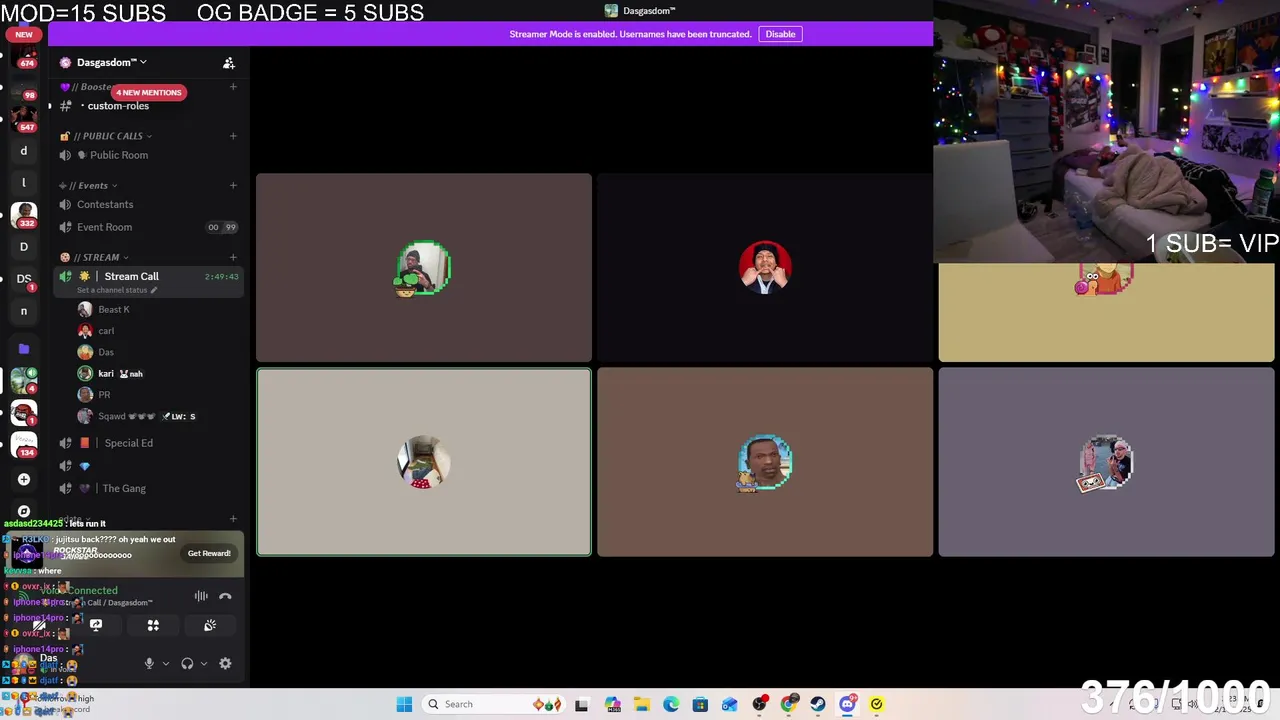This screenshot has width=1280, height=720.
Task: Open the Windows Start menu
Action: pos(404,704)
